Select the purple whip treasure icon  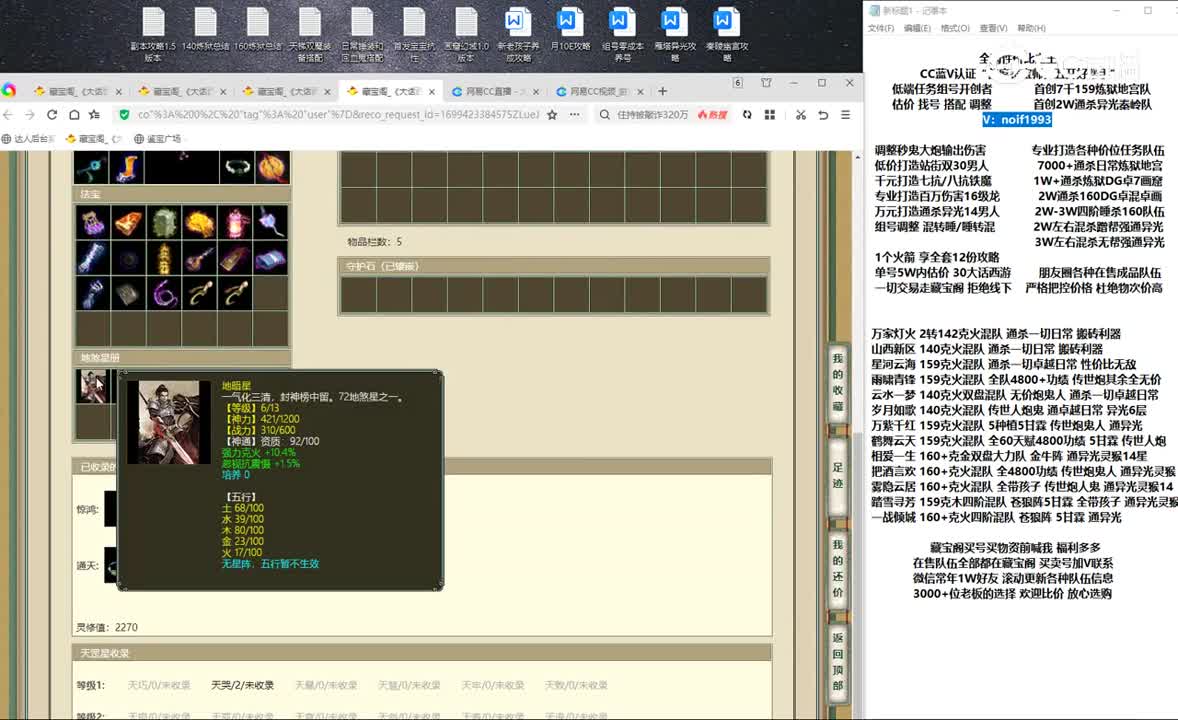pos(163,293)
